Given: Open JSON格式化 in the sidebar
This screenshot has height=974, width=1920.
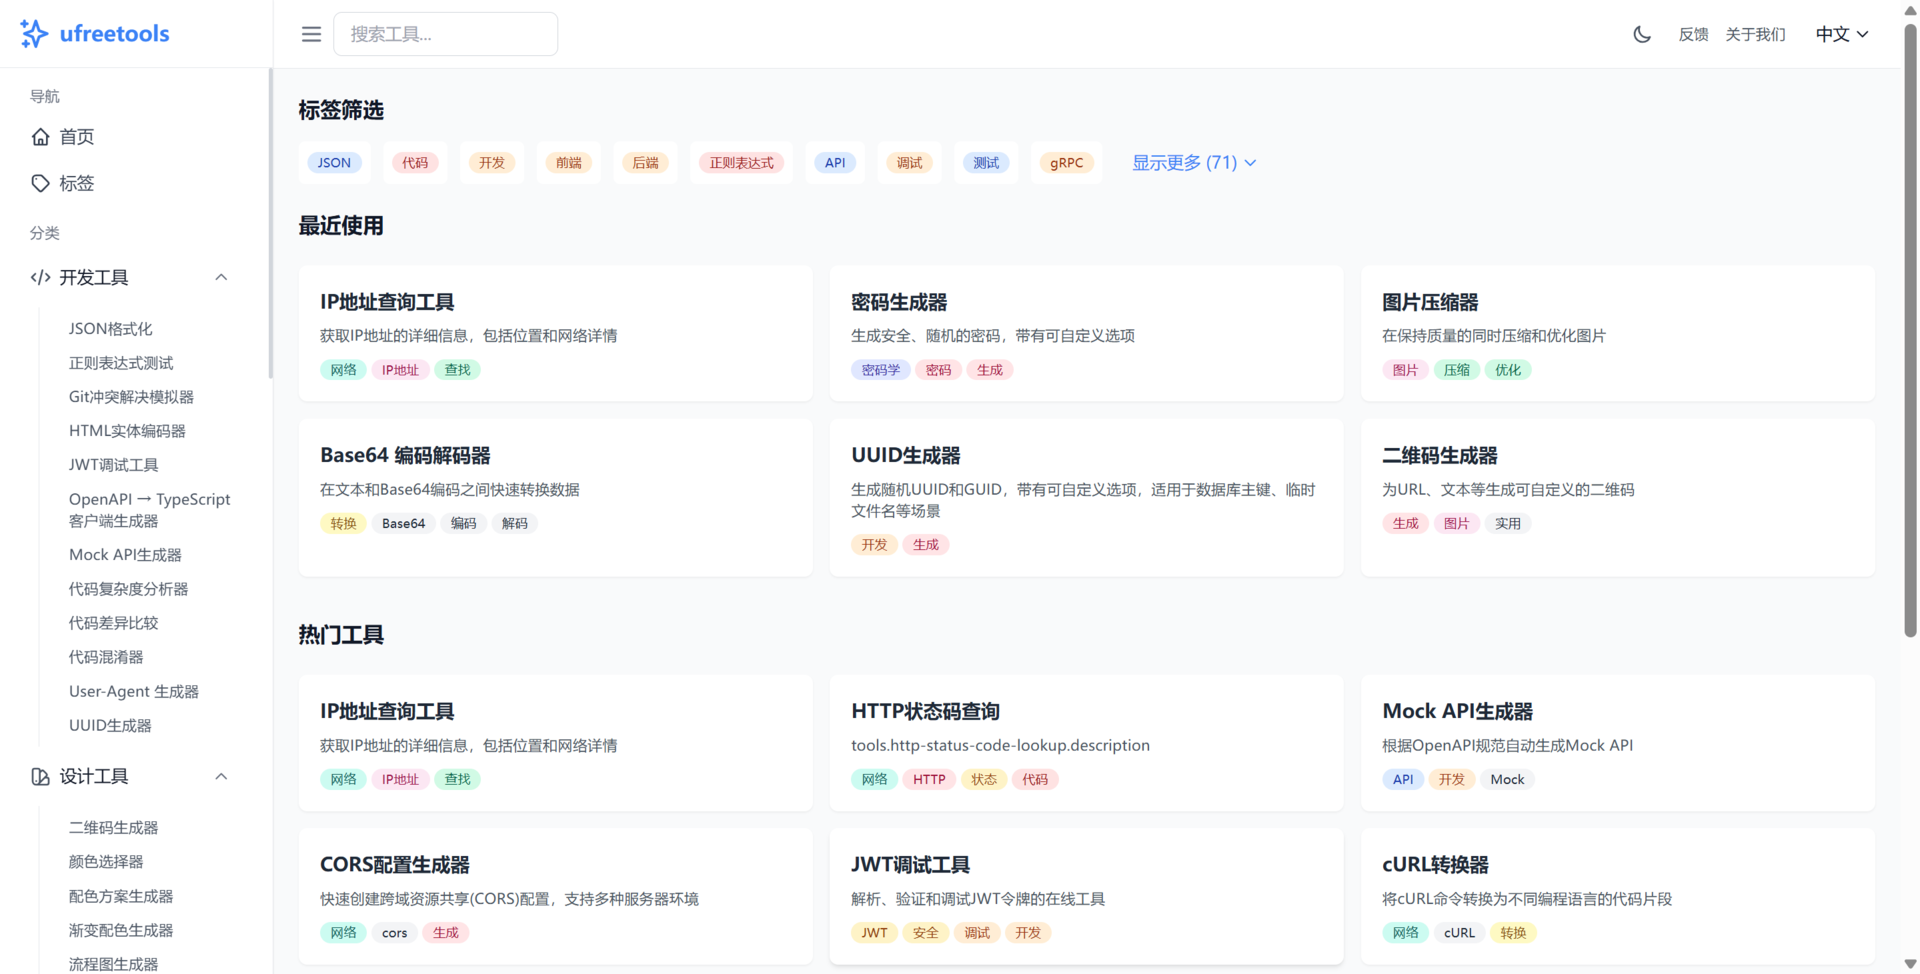Looking at the screenshot, I should pos(110,329).
